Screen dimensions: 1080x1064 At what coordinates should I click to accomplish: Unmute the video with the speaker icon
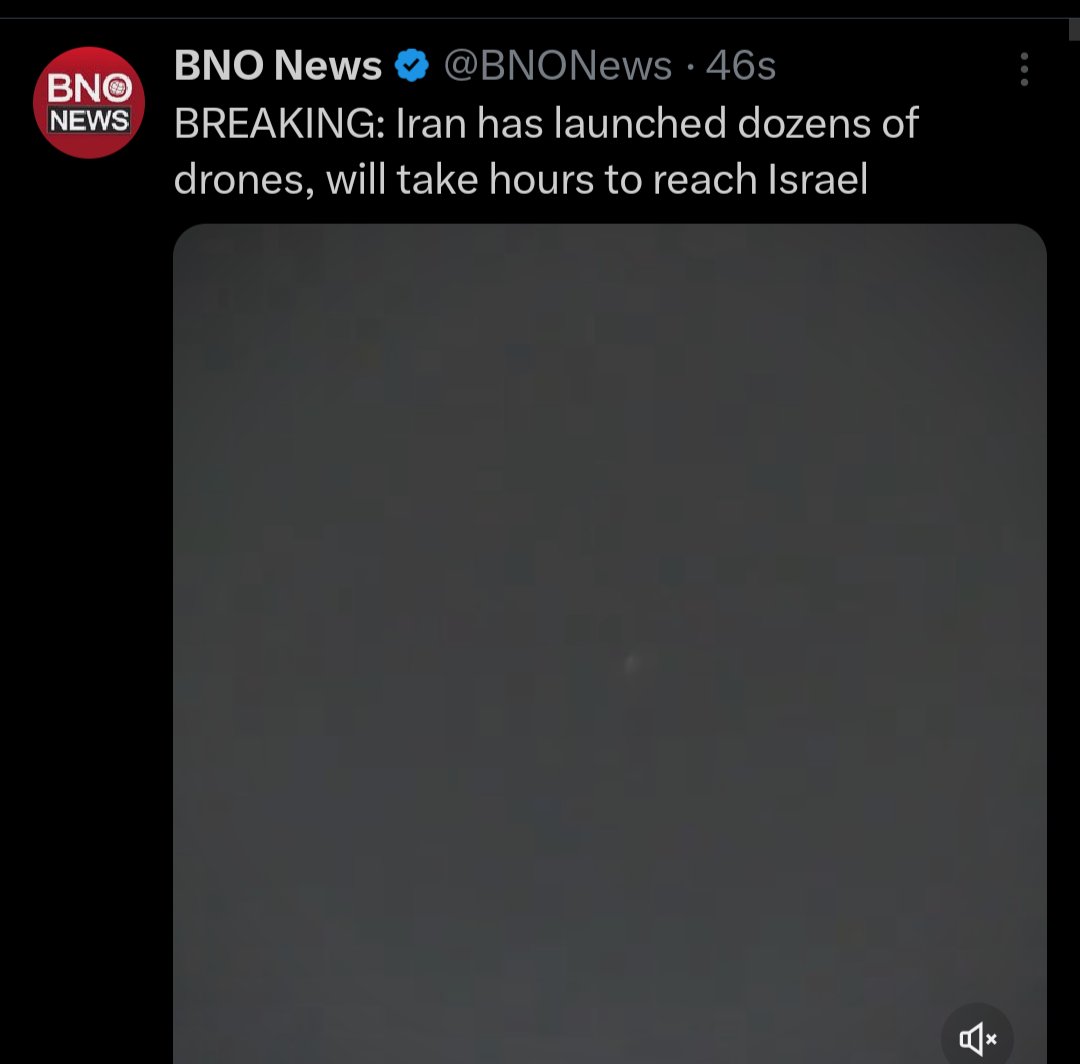(x=977, y=1038)
